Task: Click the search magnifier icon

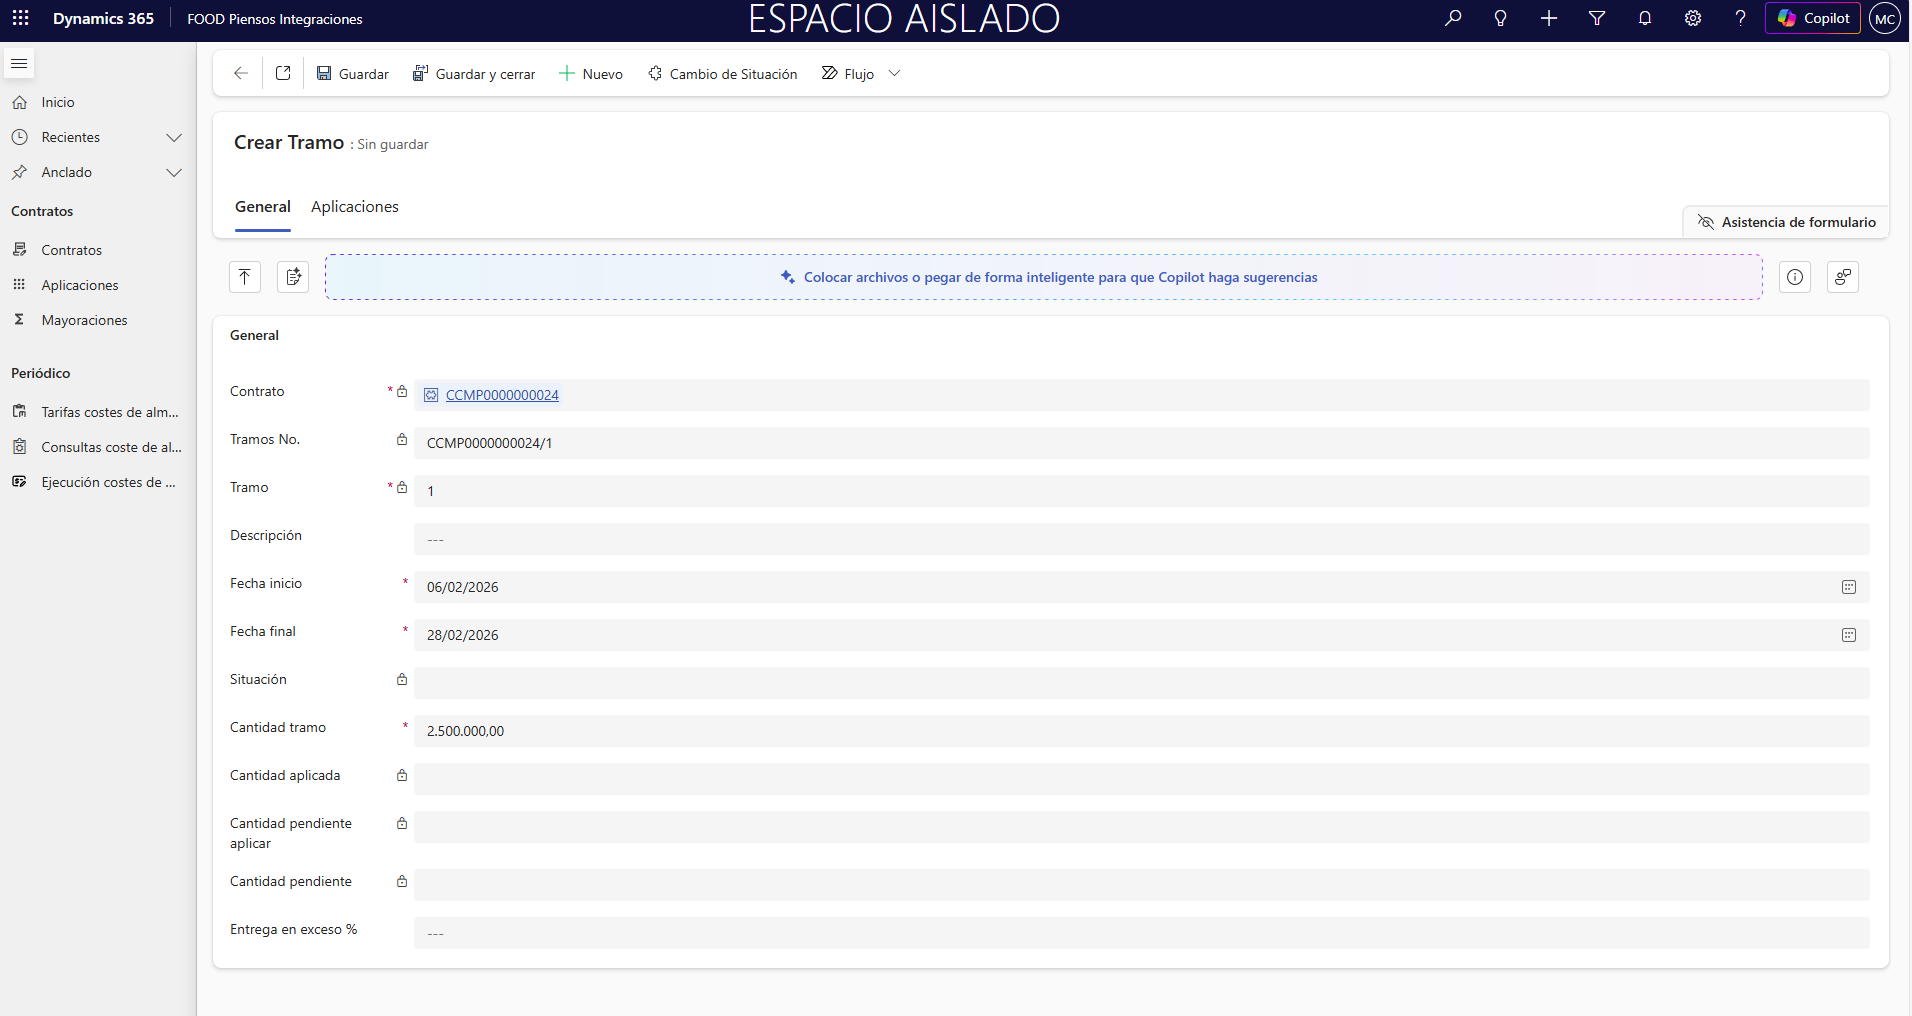Action: coord(1453,18)
